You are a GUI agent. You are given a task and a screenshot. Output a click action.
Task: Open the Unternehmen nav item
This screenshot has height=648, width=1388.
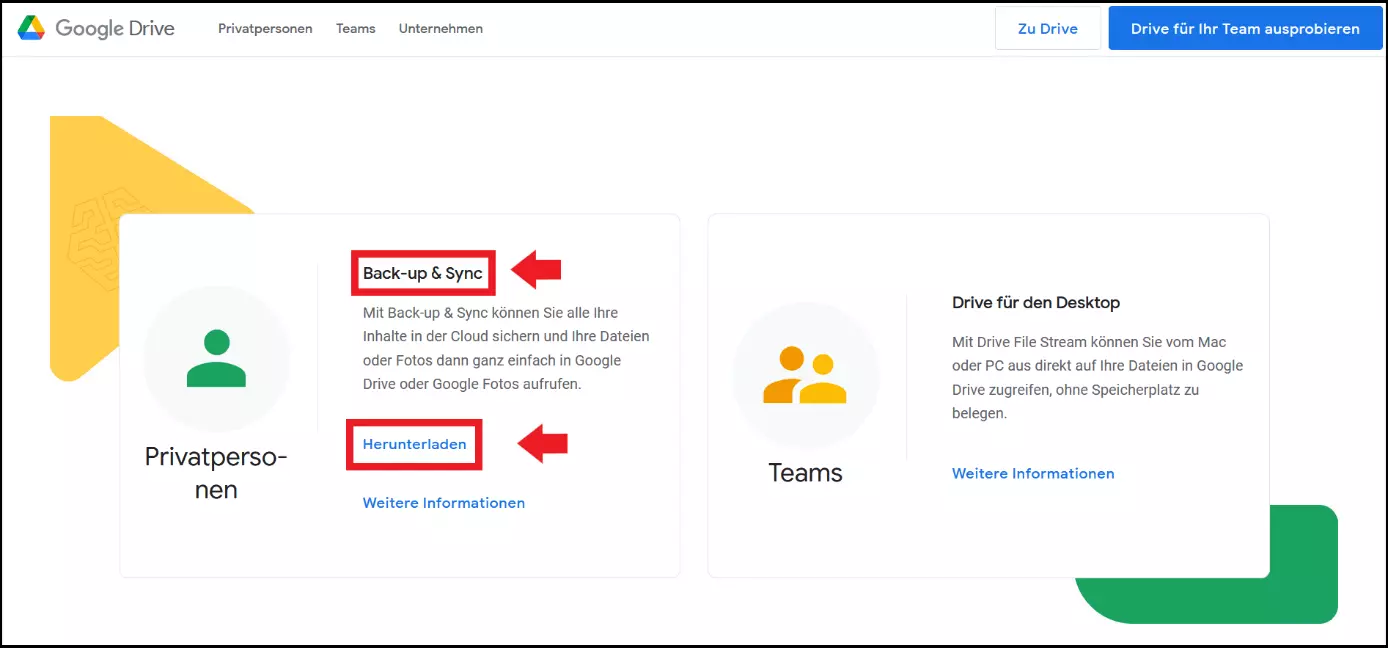pos(441,29)
